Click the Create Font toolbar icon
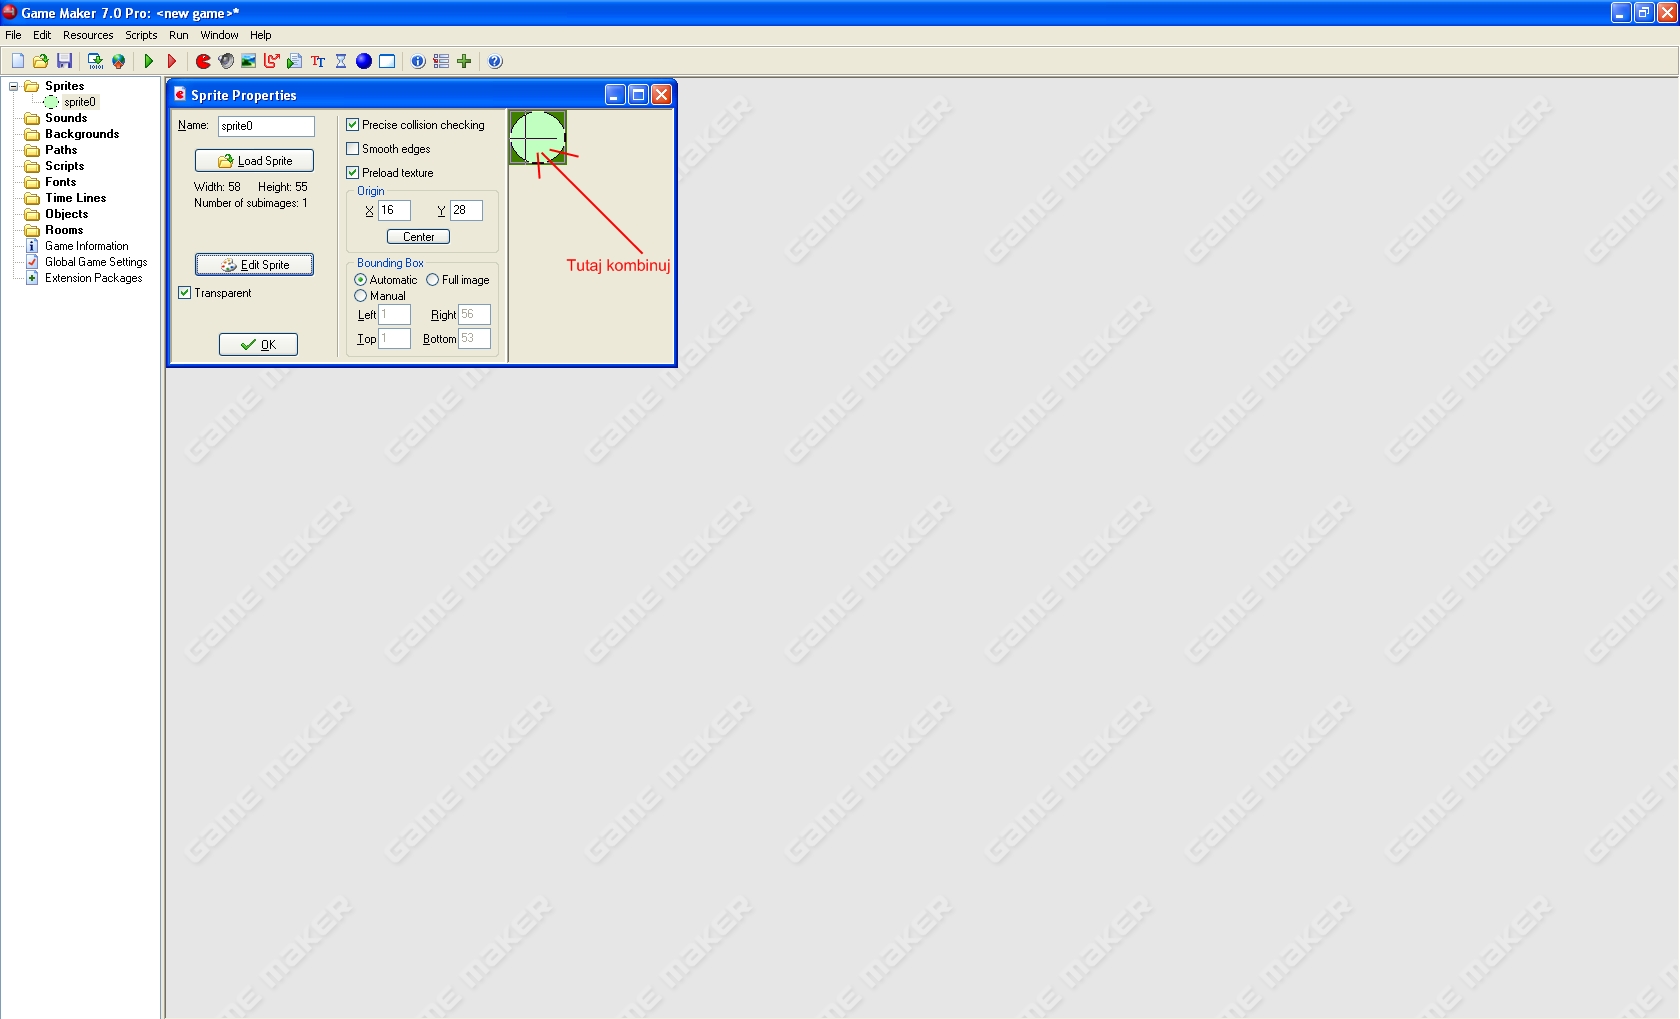 (x=318, y=61)
